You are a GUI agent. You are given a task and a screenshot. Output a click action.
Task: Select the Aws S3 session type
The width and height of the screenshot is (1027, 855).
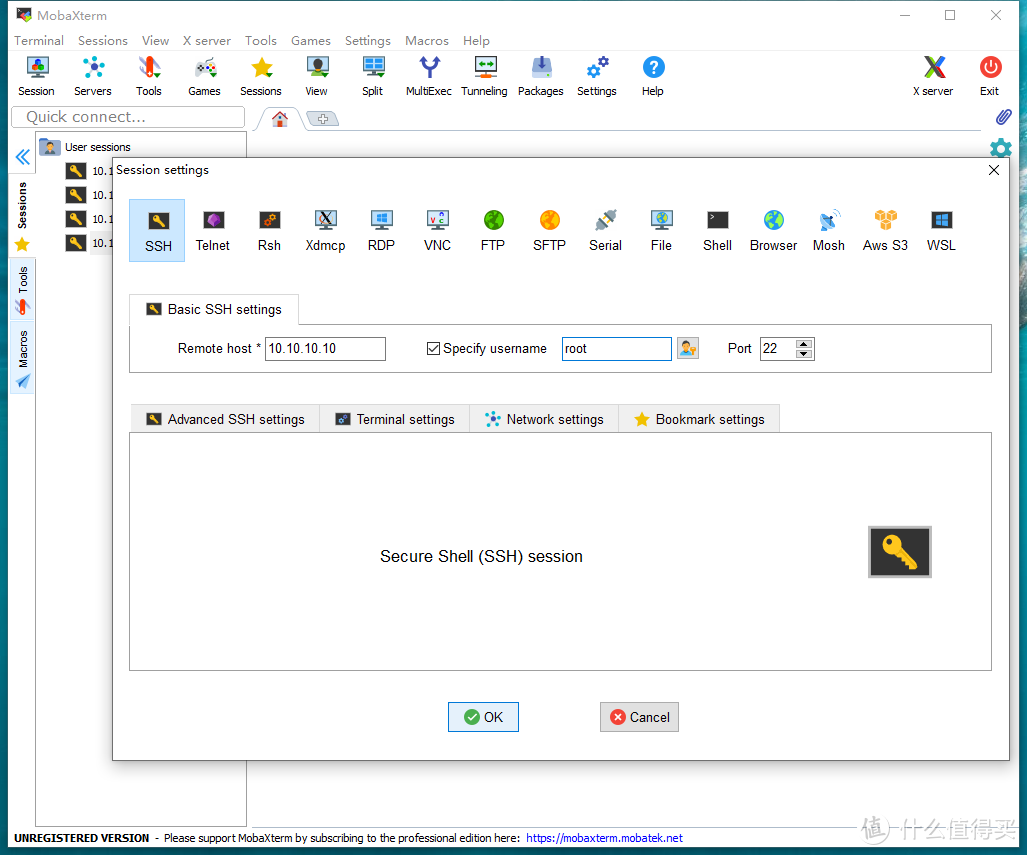(x=886, y=231)
